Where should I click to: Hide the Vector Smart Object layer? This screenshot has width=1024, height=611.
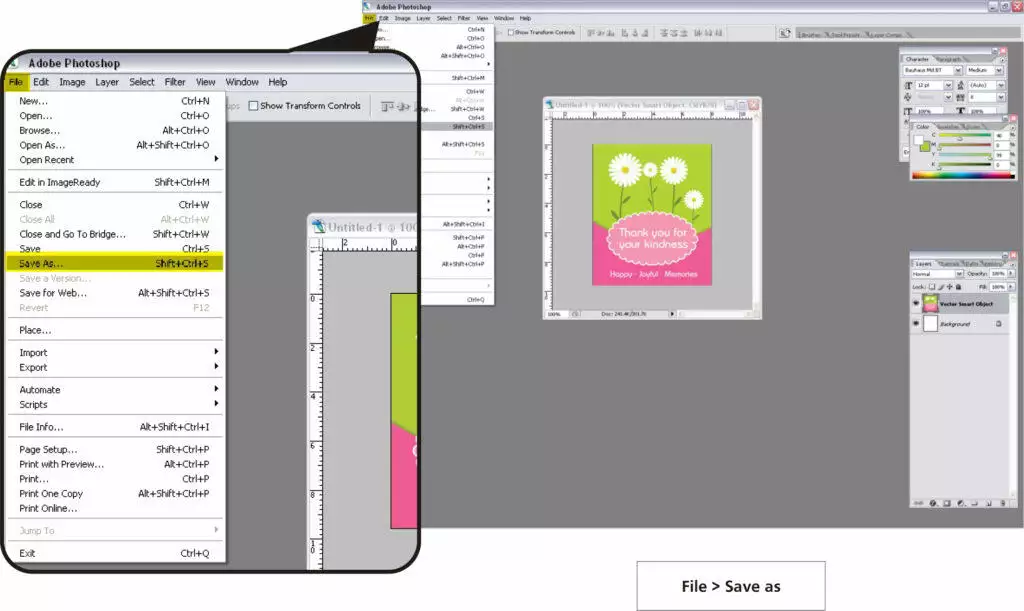click(917, 303)
